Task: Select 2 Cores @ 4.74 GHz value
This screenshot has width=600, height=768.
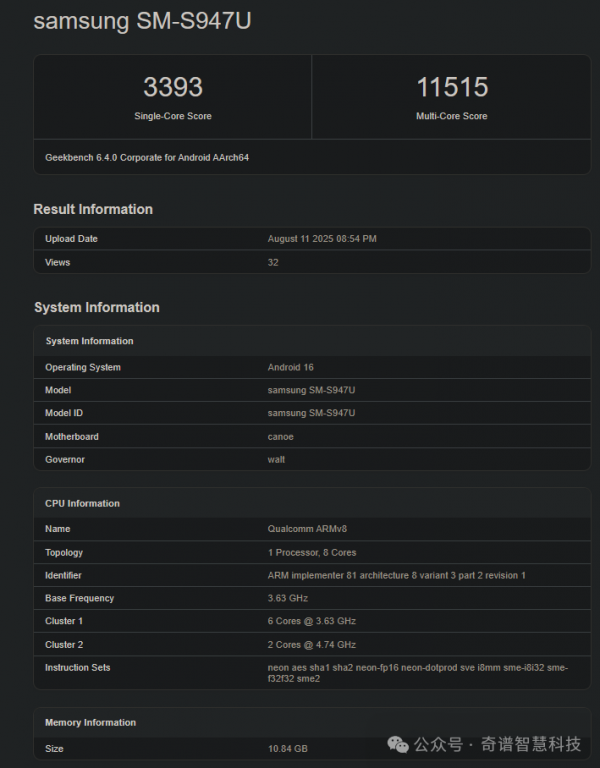Action: (x=312, y=645)
